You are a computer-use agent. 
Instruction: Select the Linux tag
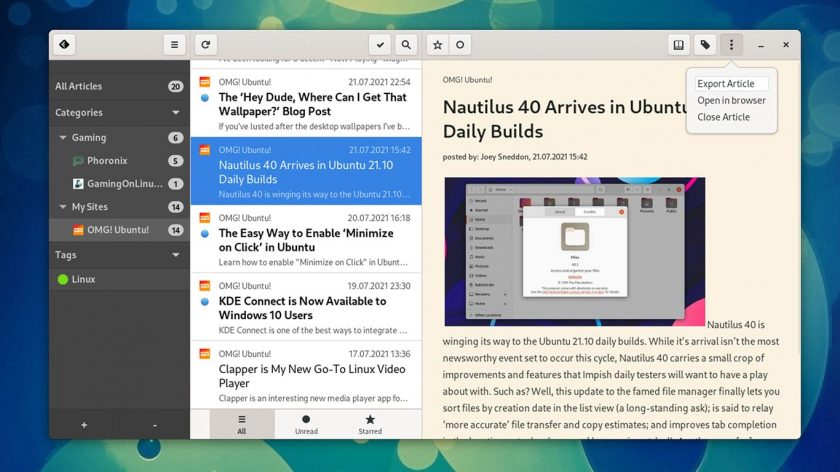coord(119,279)
